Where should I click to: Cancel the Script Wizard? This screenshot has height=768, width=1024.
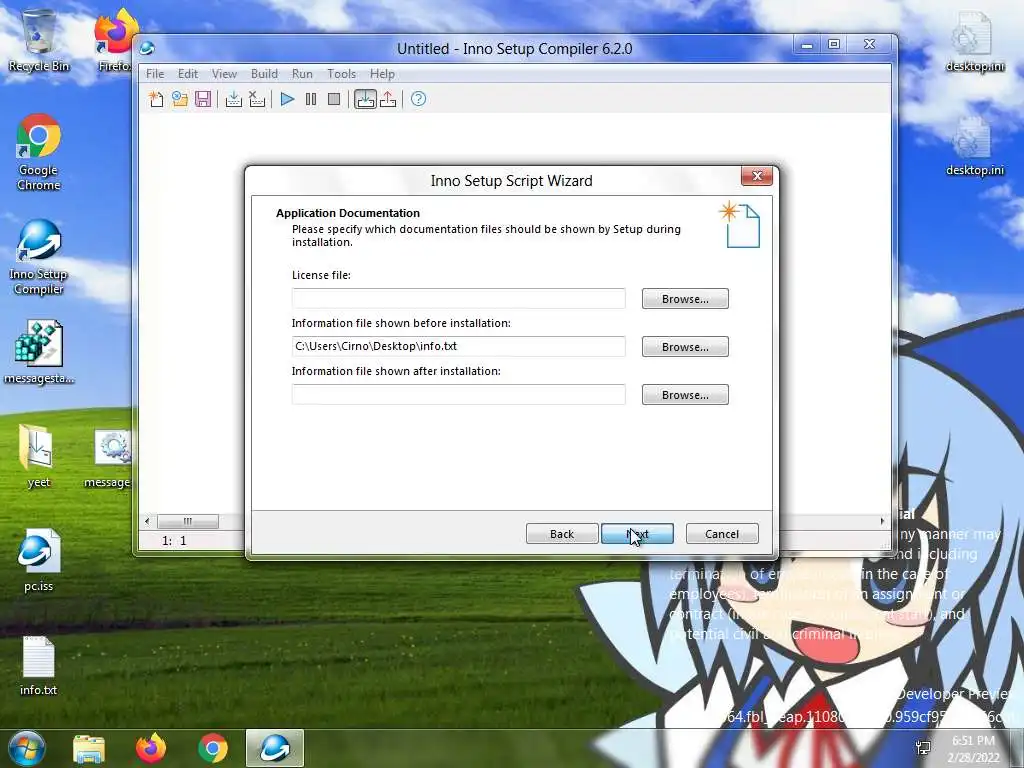tap(722, 534)
